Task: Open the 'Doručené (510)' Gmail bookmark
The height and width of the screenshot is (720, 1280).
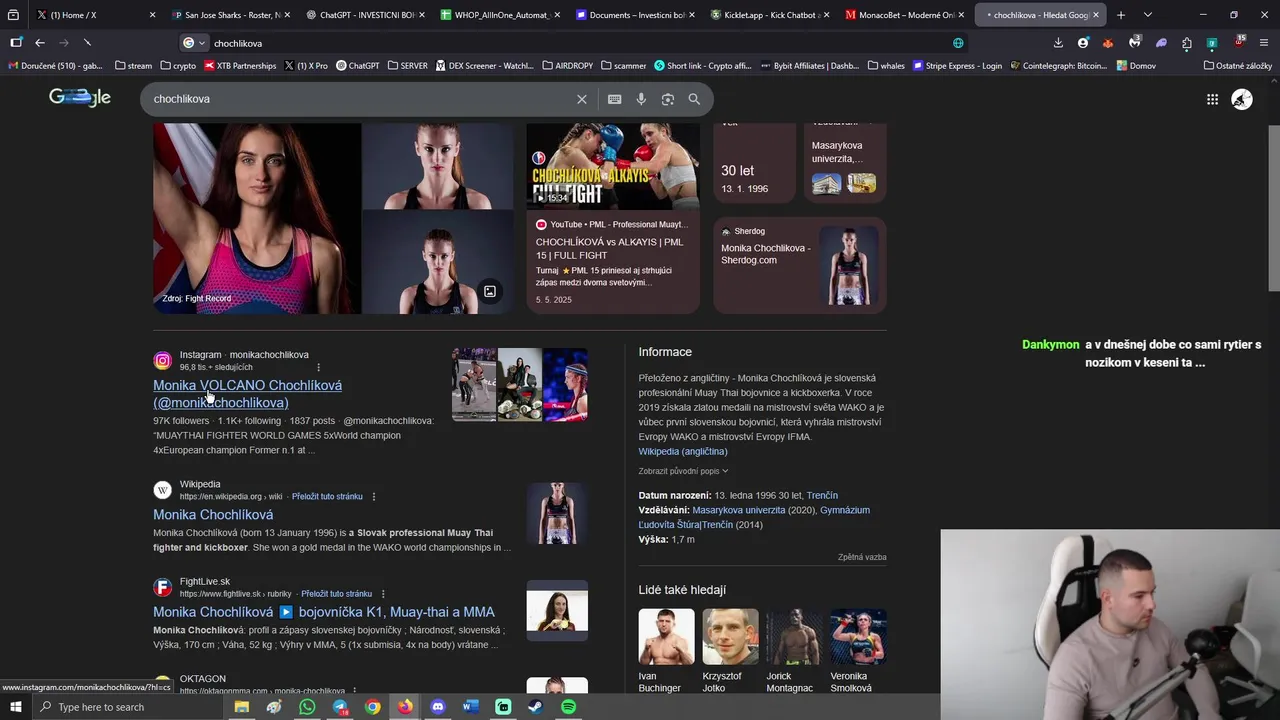Action: click(x=56, y=66)
